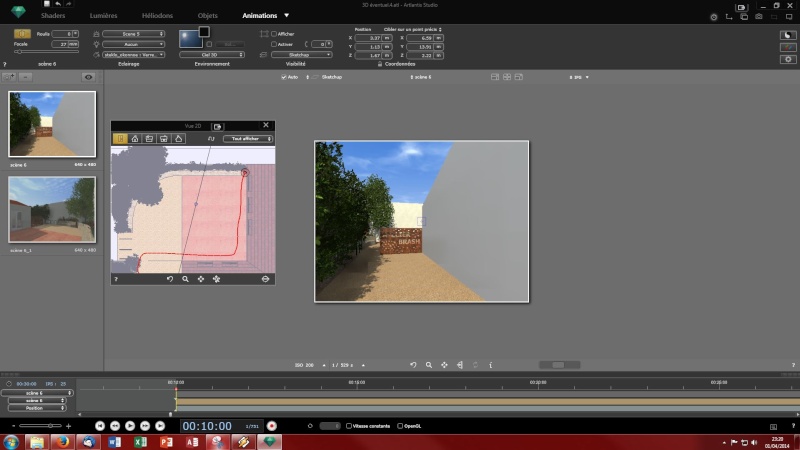
Task: Click the fit-all icon in Vue 2D footer
Action: pyautogui.click(x=216, y=279)
